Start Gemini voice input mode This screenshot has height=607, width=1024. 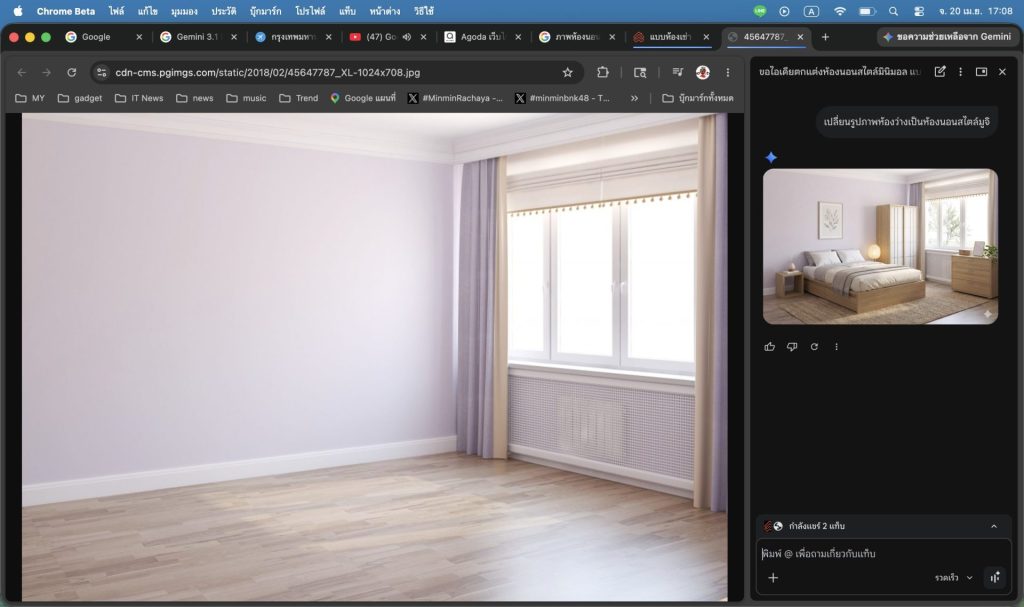coord(994,577)
